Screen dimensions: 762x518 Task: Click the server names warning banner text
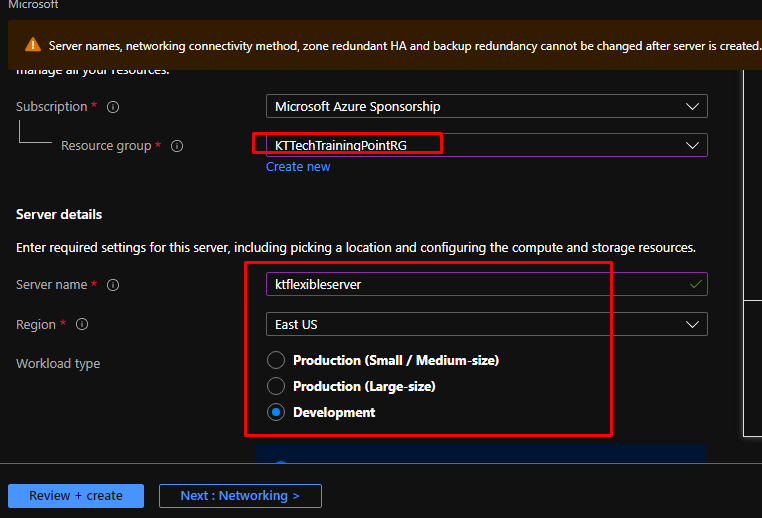(x=400, y=45)
